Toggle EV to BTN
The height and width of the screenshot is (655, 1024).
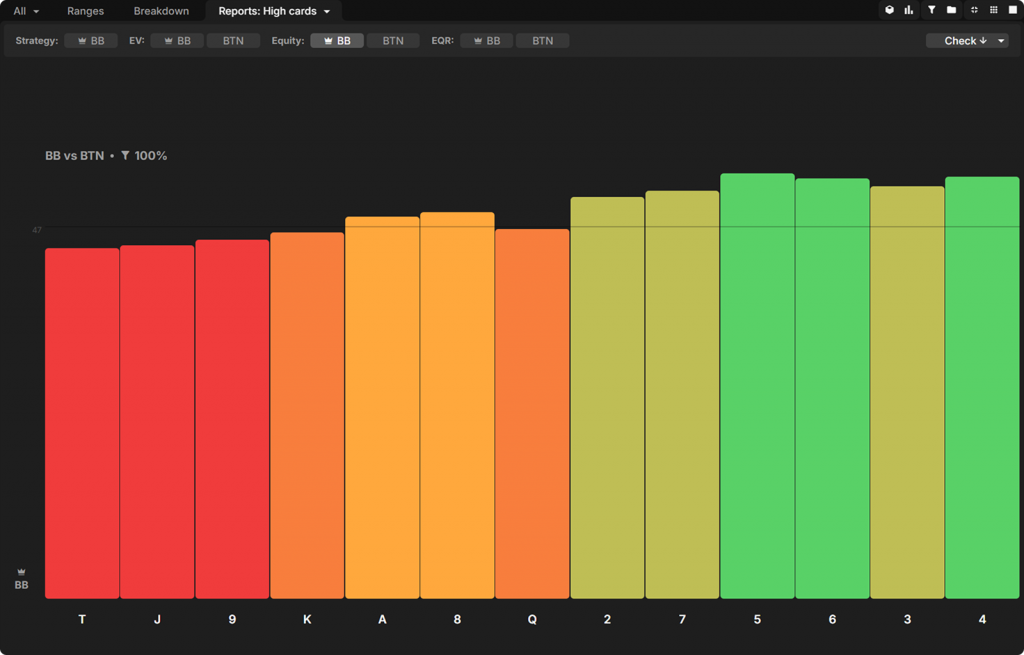[233, 41]
